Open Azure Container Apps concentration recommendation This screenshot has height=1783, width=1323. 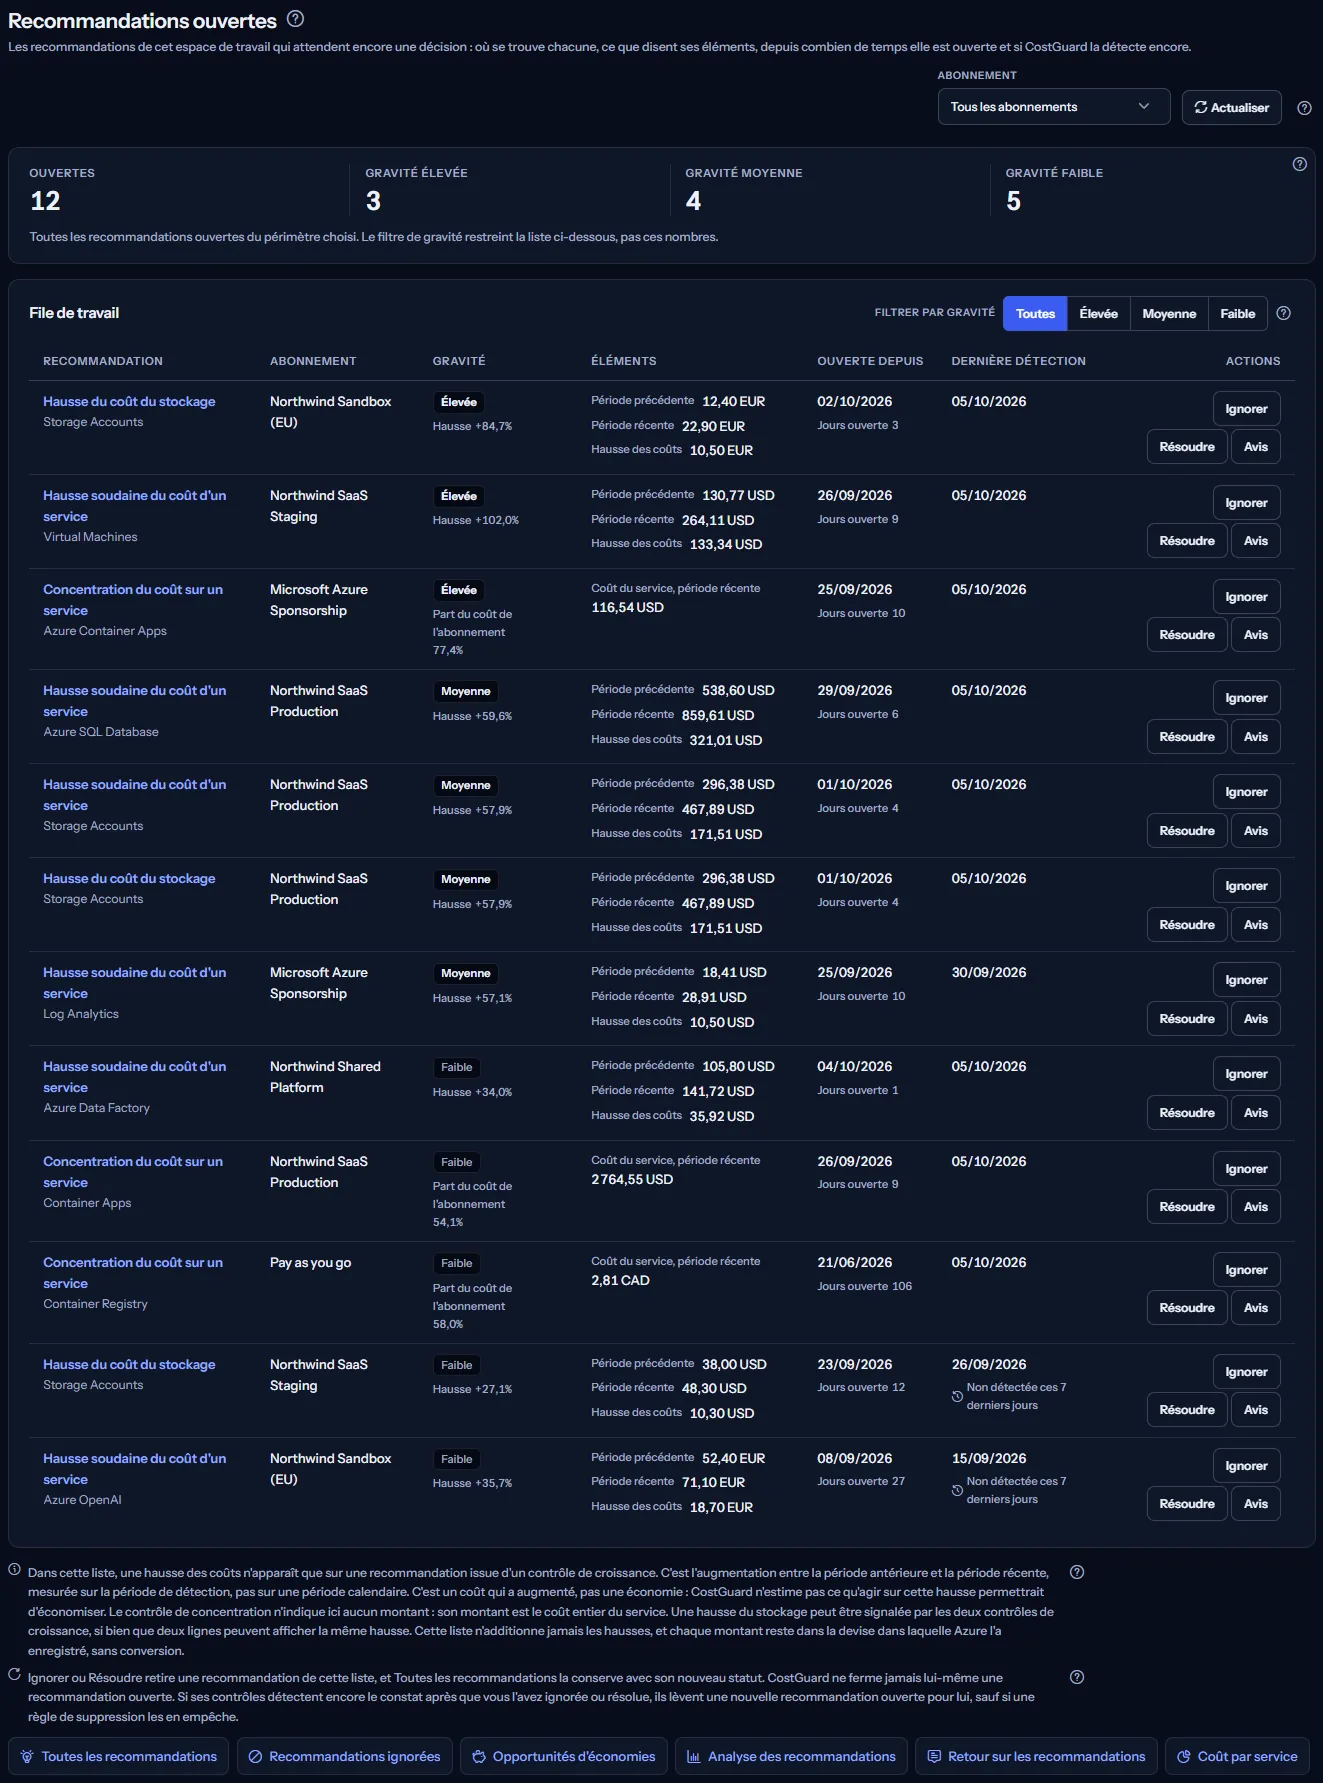pyautogui.click(x=133, y=600)
